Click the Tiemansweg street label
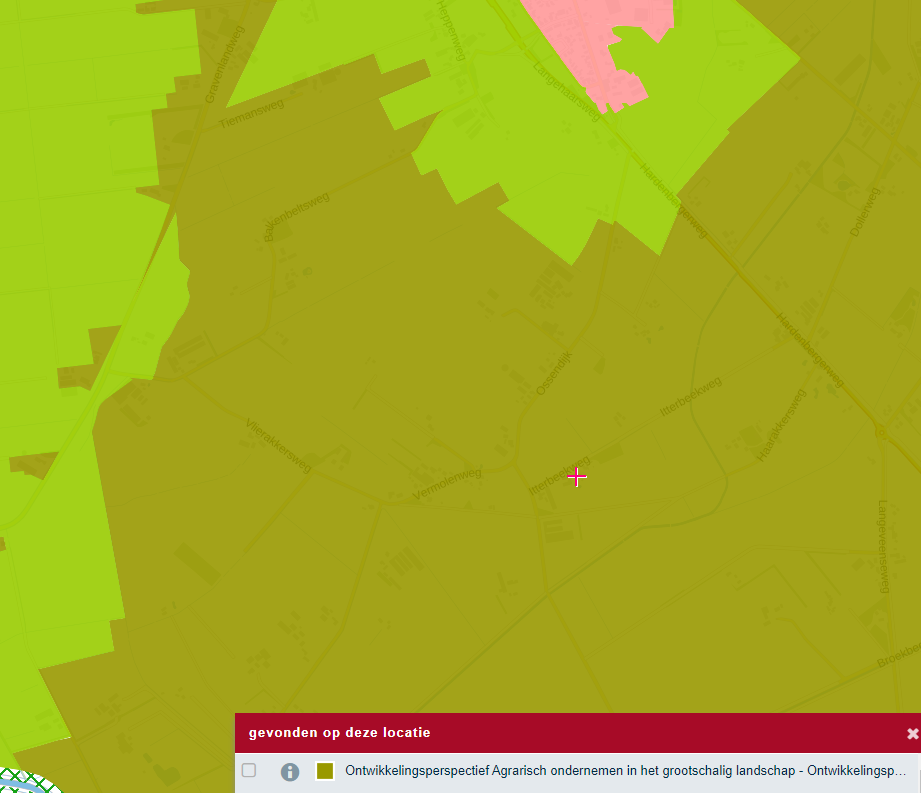Image resolution: width=921 pixels, height=793 pixels. tap(251, 113)
